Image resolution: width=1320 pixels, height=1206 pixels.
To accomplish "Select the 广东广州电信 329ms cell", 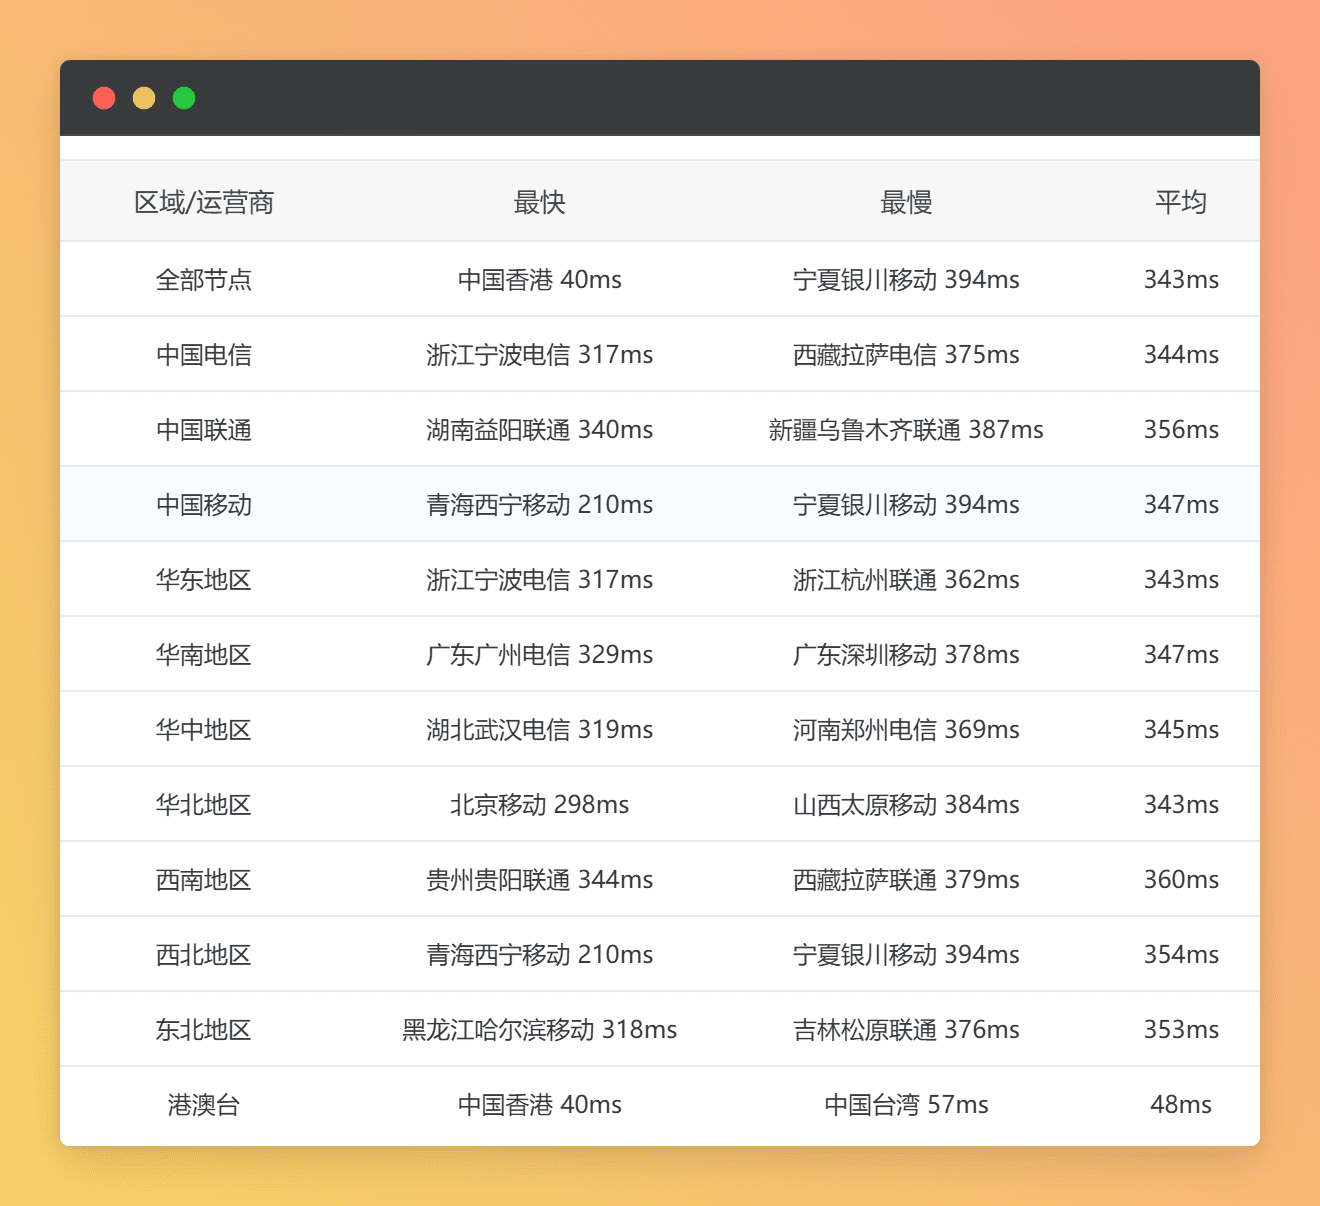I will point(539,655).
